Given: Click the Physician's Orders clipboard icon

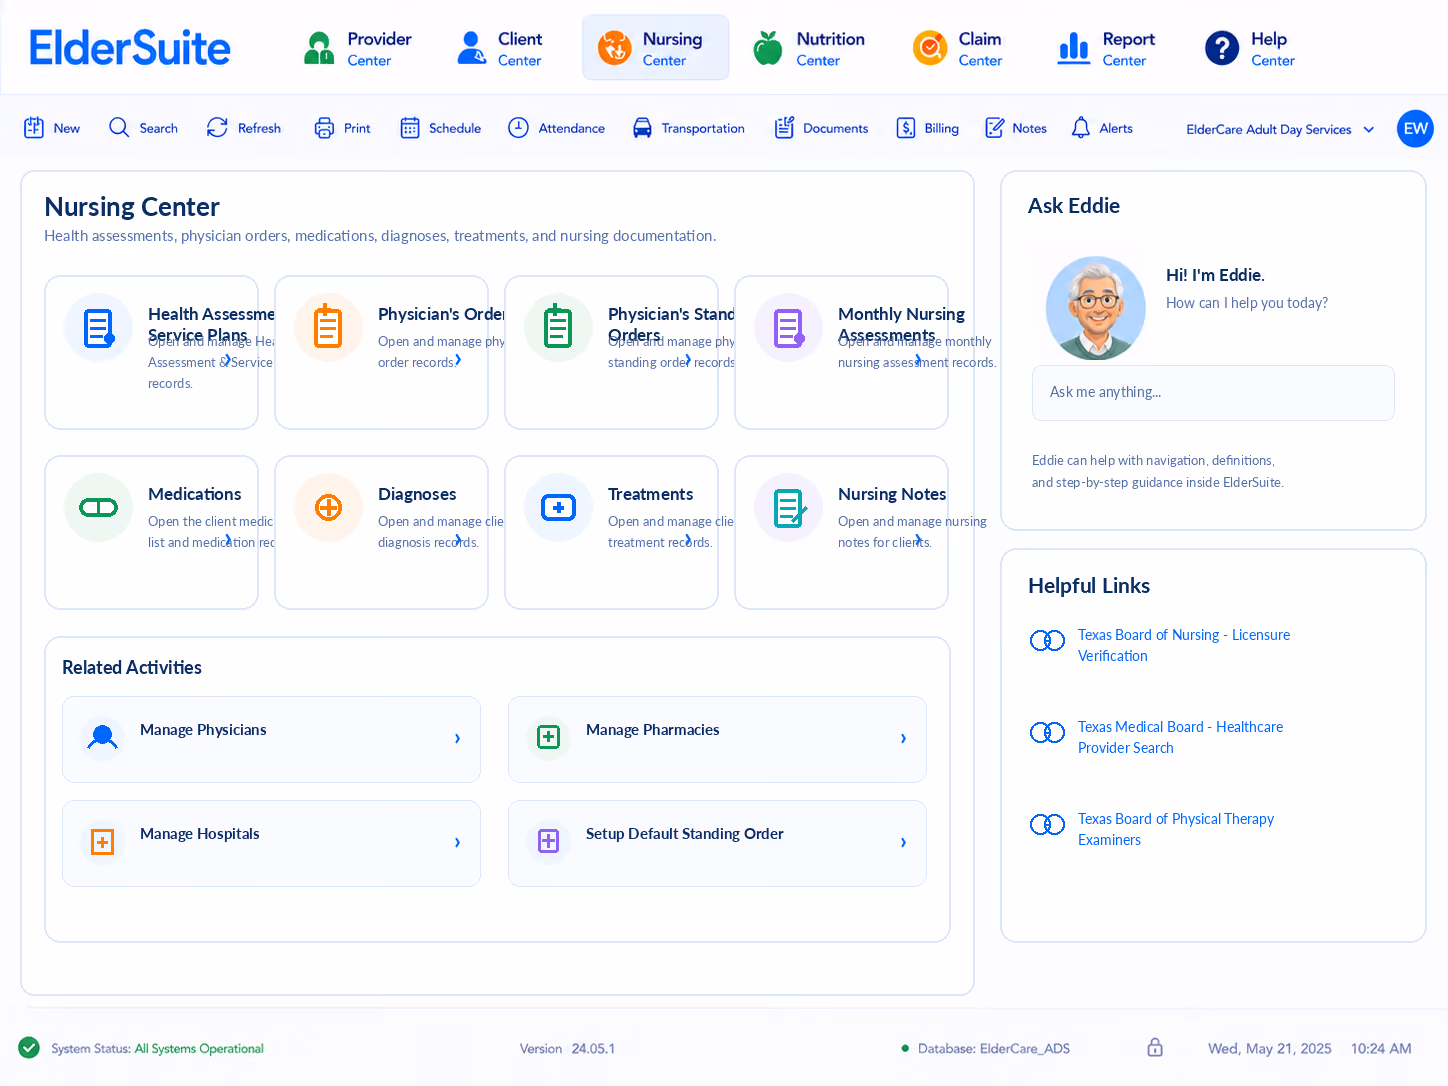Looking at the screenshot, I should (329, 328).
